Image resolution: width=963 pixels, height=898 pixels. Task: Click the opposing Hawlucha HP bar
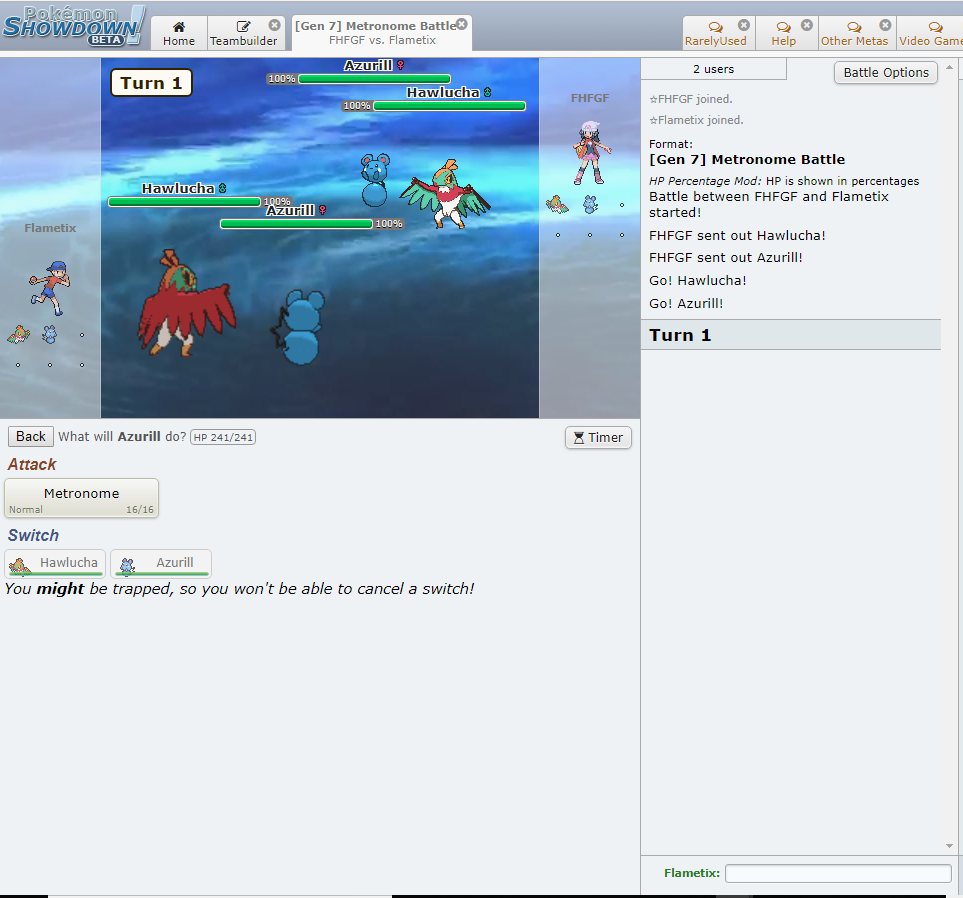(x=450, y=106)
